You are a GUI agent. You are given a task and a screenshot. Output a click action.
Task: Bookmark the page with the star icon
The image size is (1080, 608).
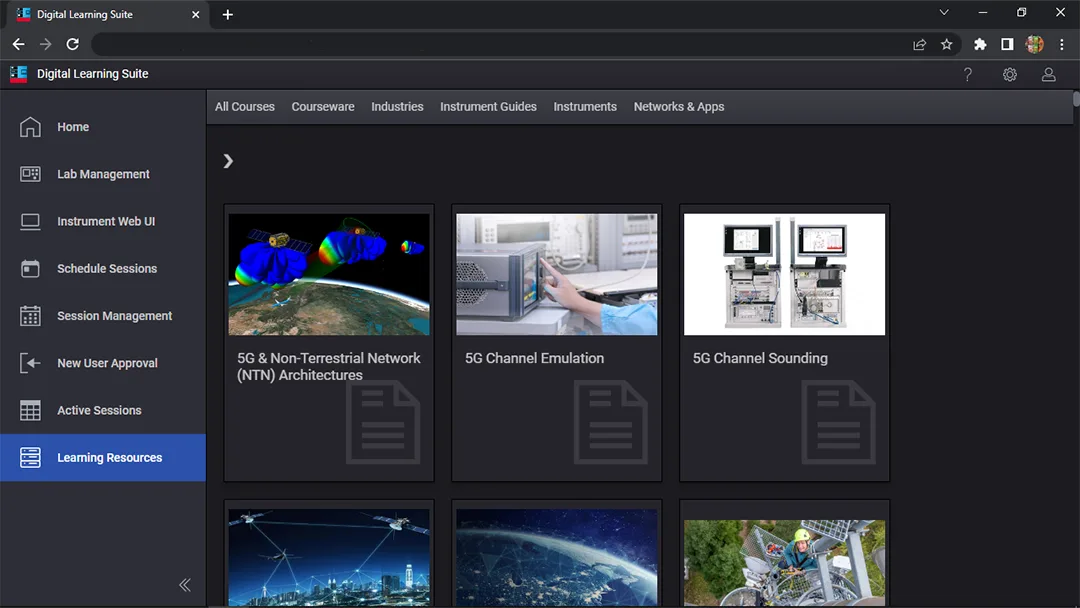pos(946,44)
